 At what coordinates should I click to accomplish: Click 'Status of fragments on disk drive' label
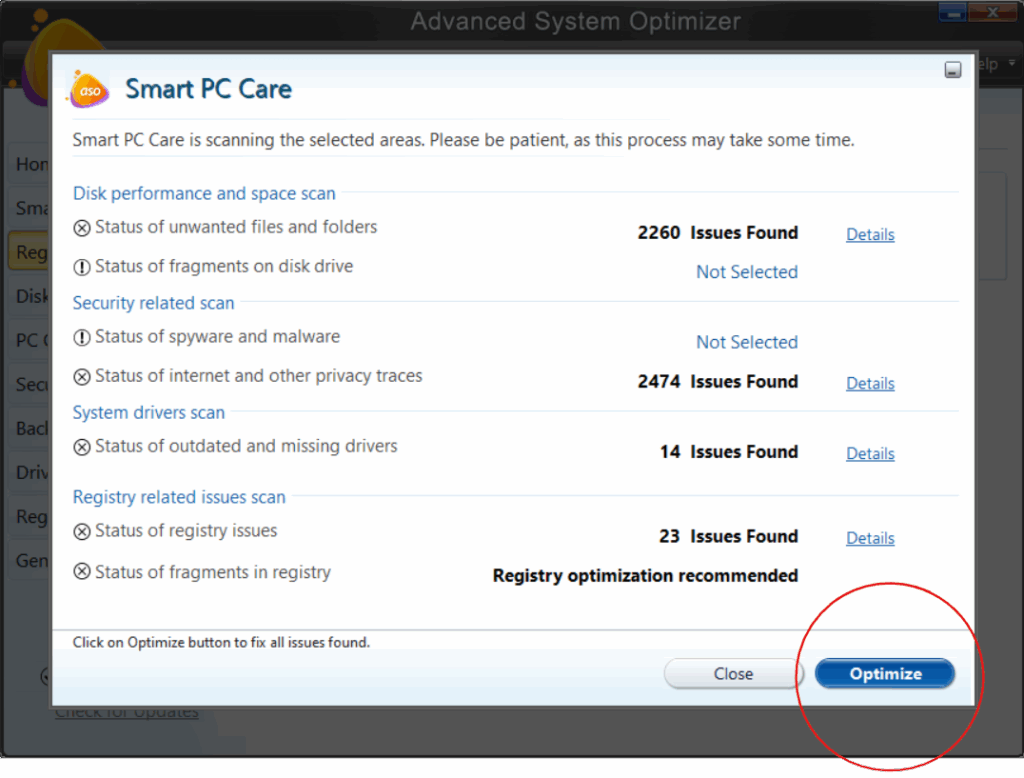click(x=224, y=266)
